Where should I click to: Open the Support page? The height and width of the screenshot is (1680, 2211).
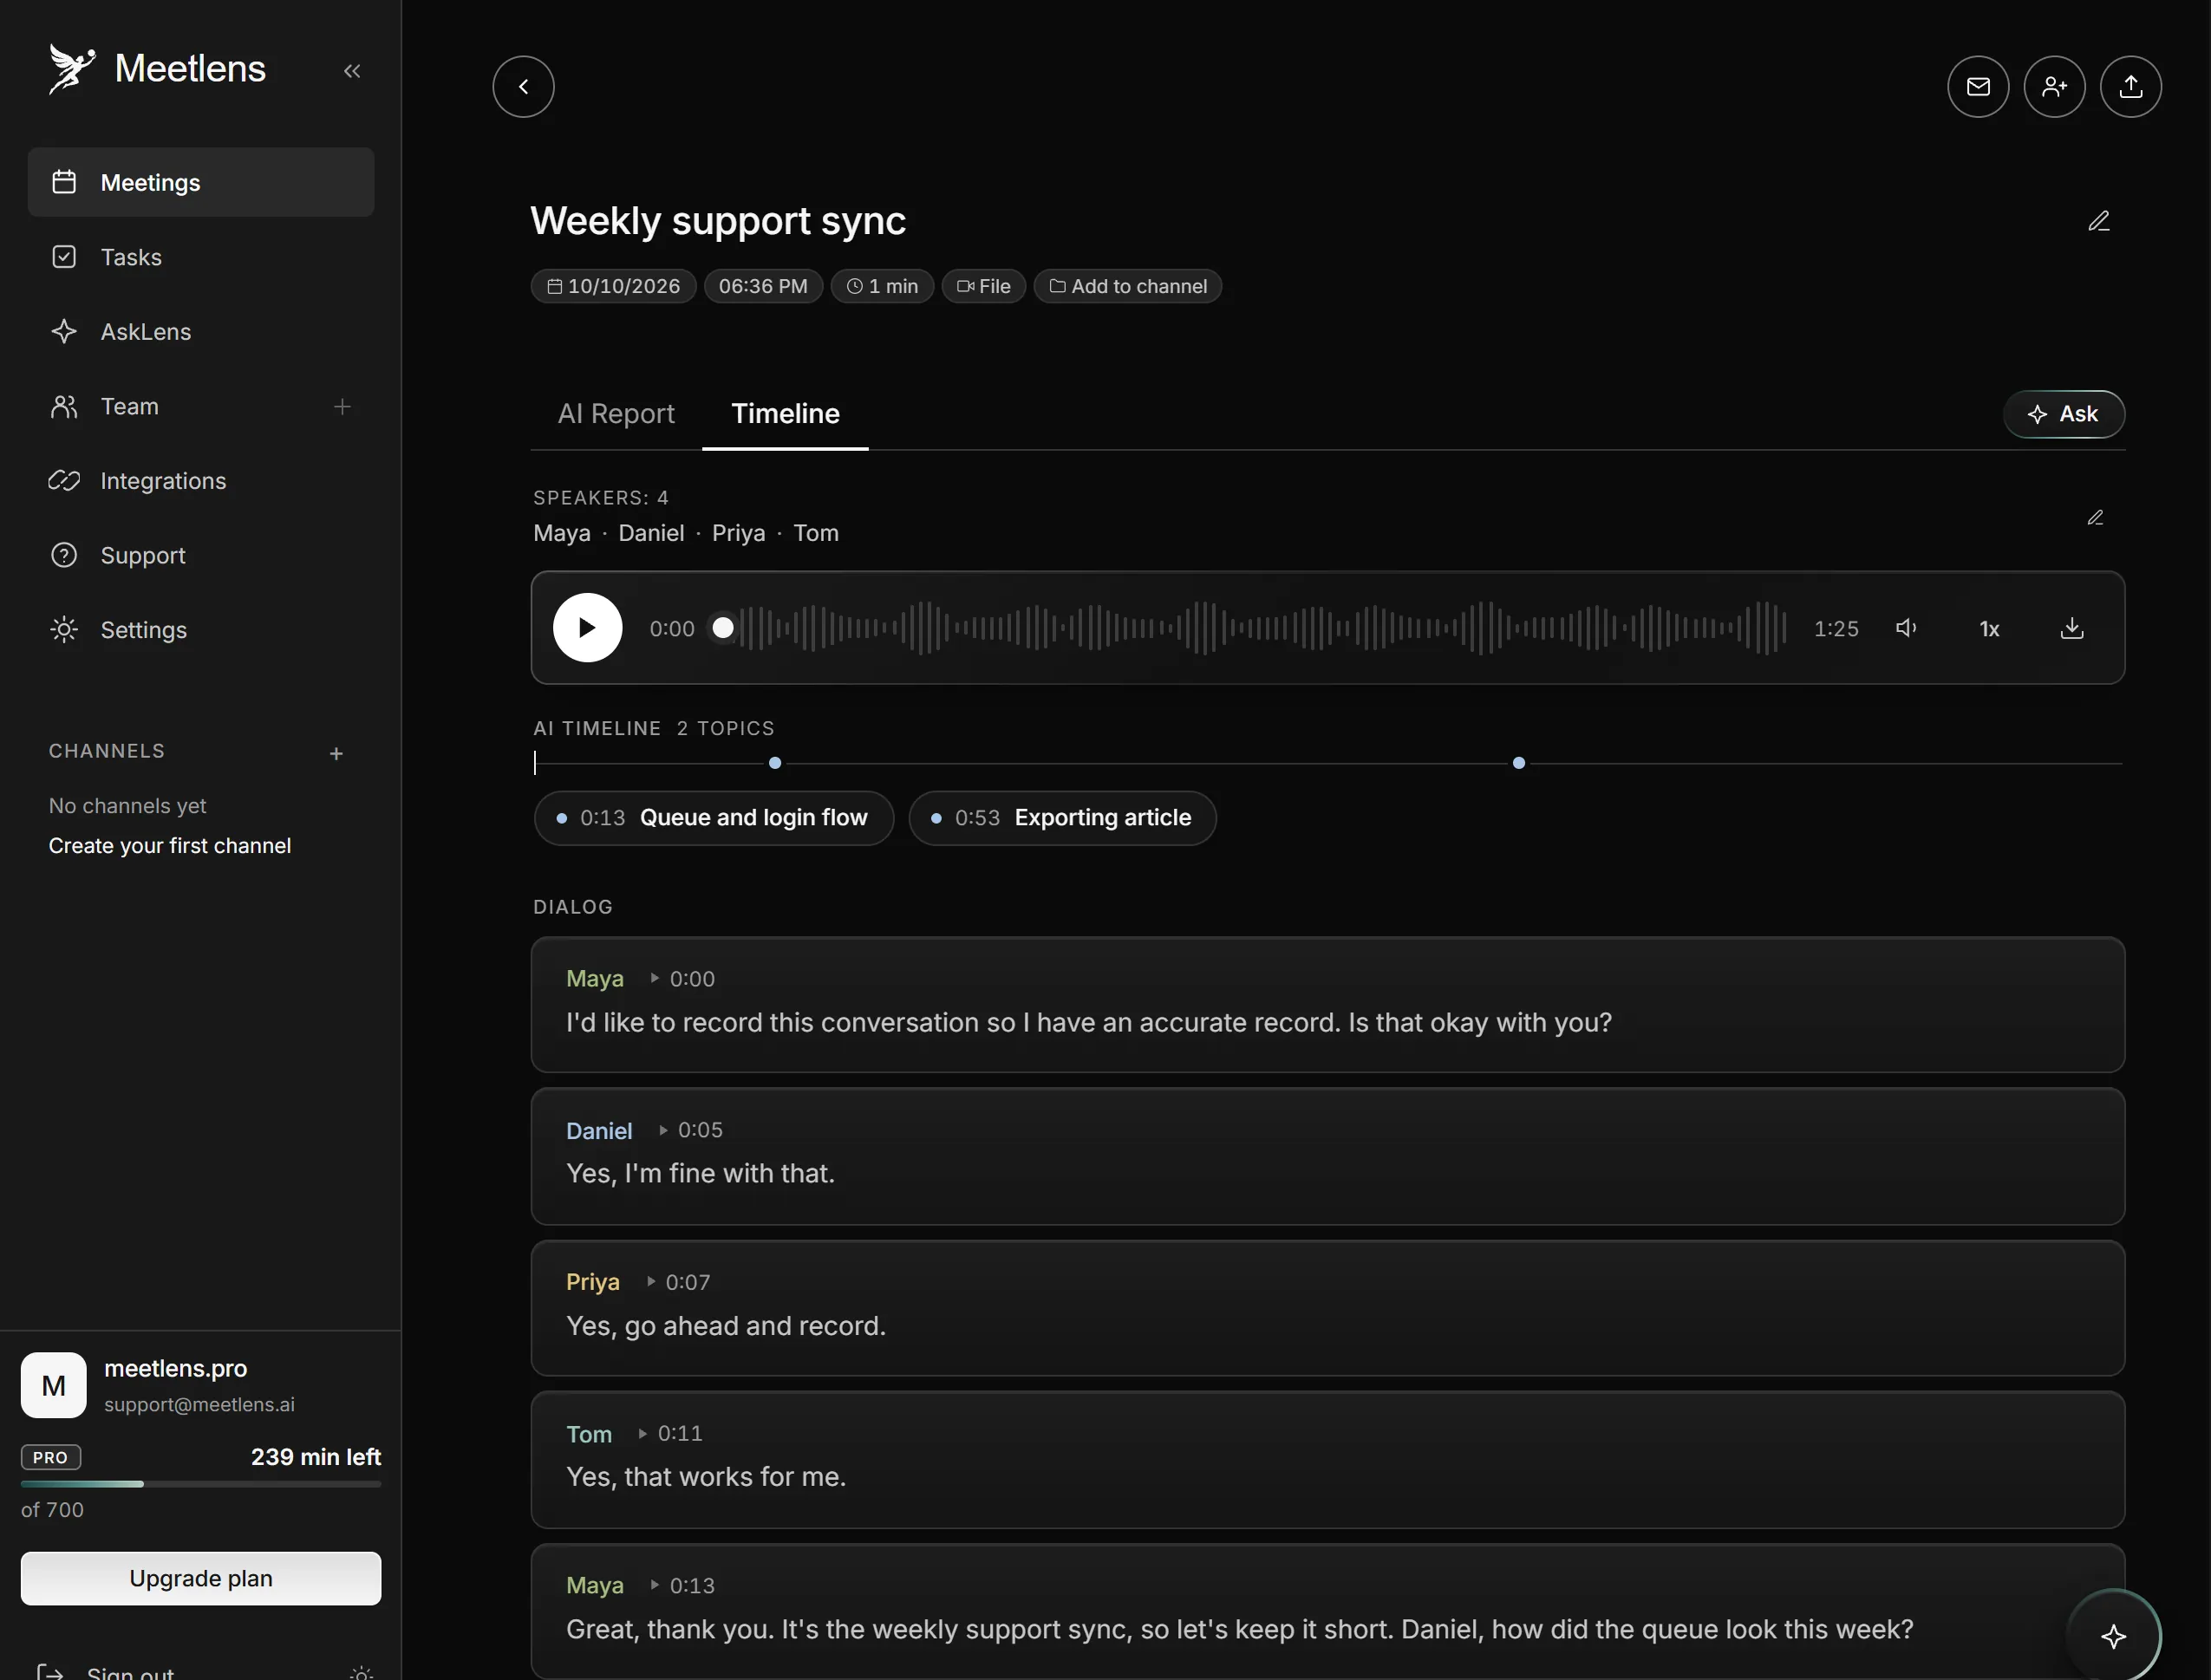[x=201, y=555]
